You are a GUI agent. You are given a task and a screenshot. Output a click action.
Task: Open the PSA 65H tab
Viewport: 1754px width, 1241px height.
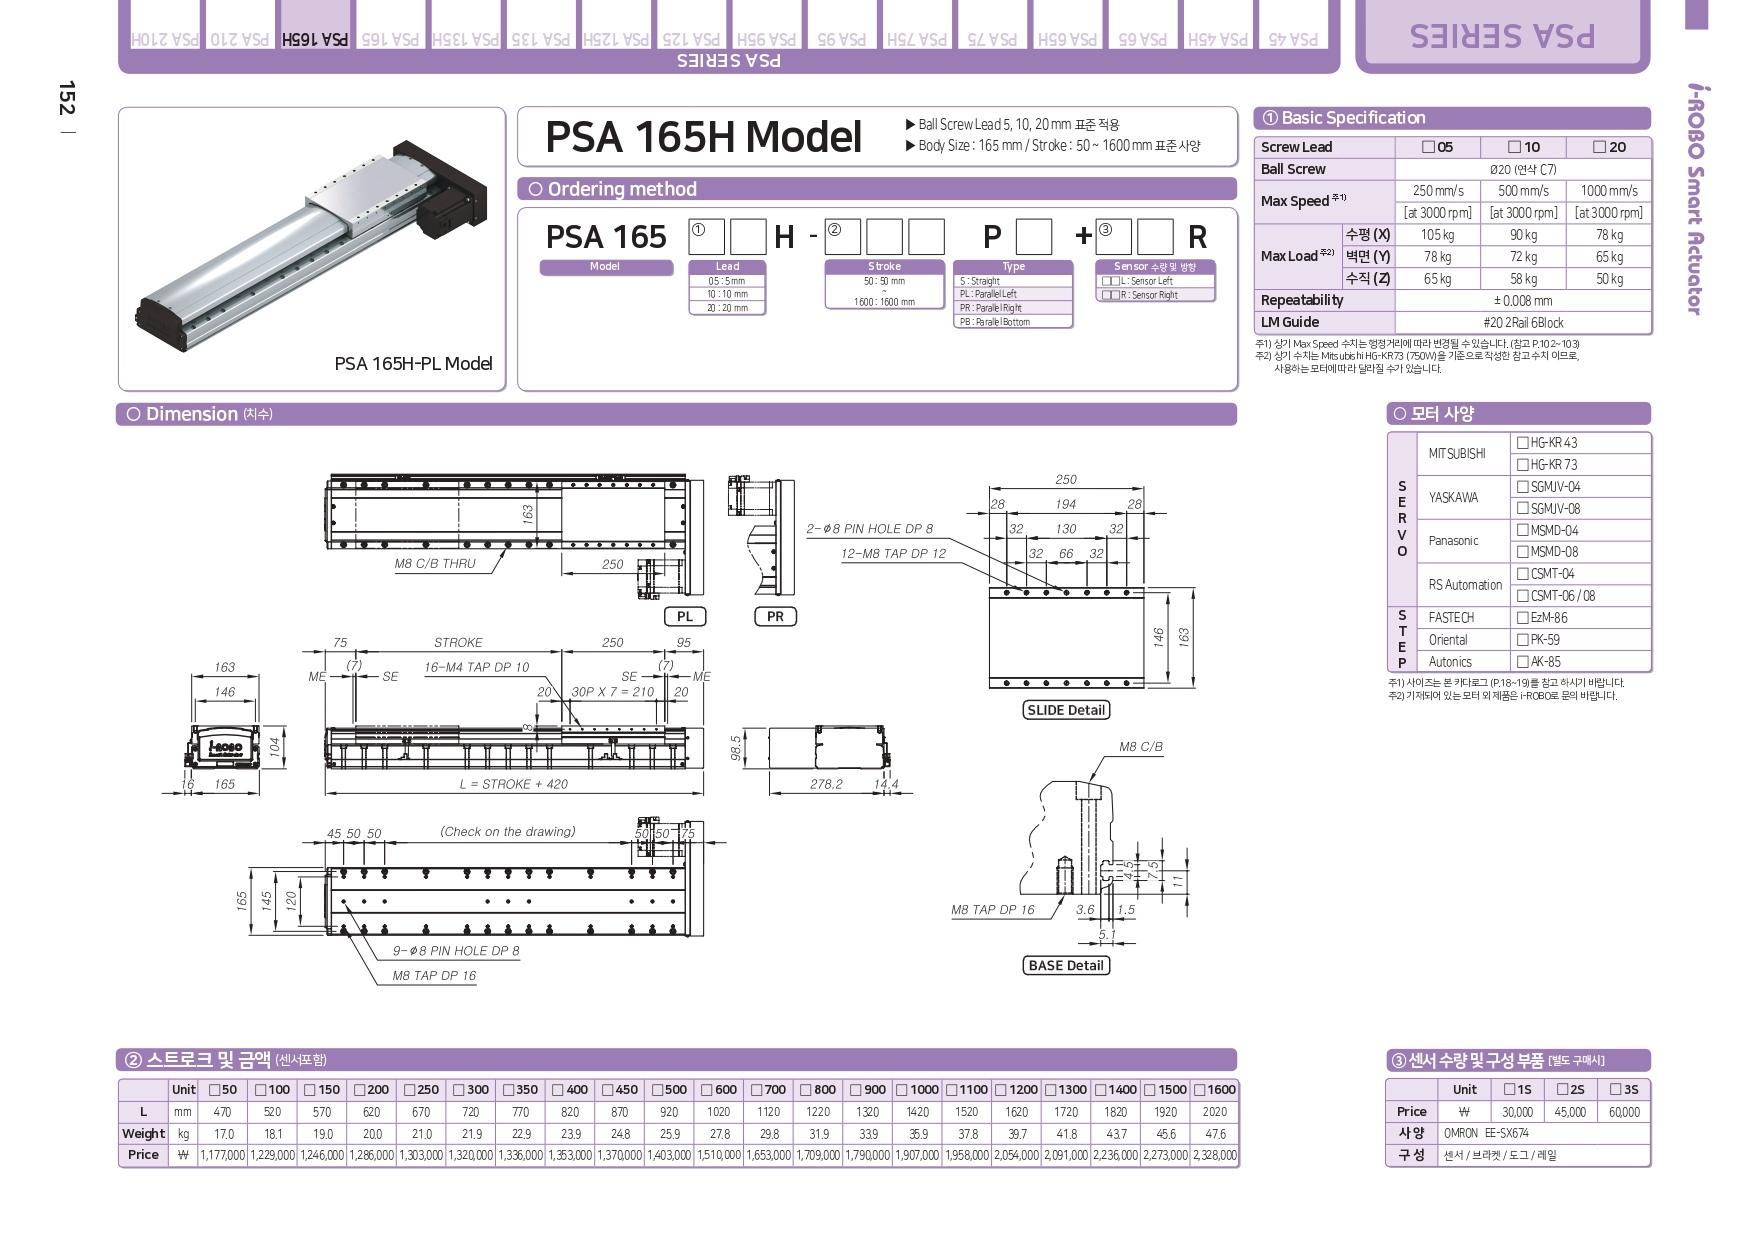(1066, 26)
